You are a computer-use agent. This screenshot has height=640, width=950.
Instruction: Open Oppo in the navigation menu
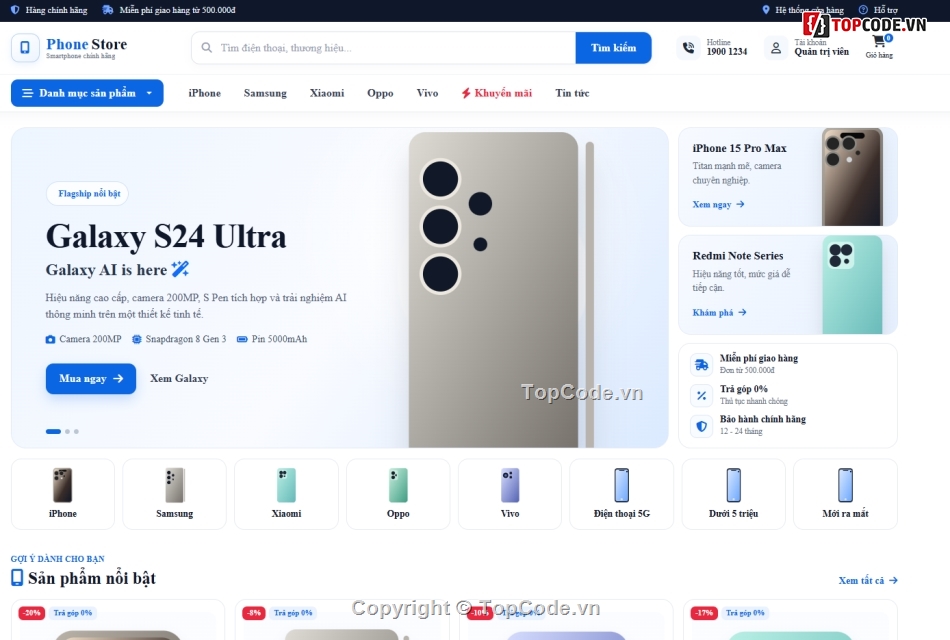[x=380, y=93]
